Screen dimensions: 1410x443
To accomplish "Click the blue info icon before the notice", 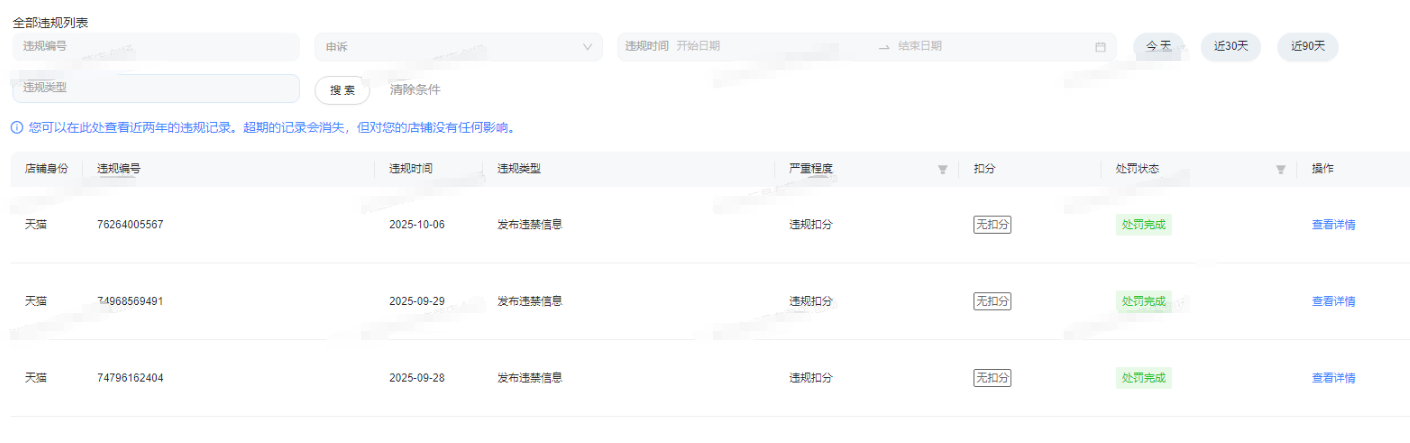I will pos(17,128).
